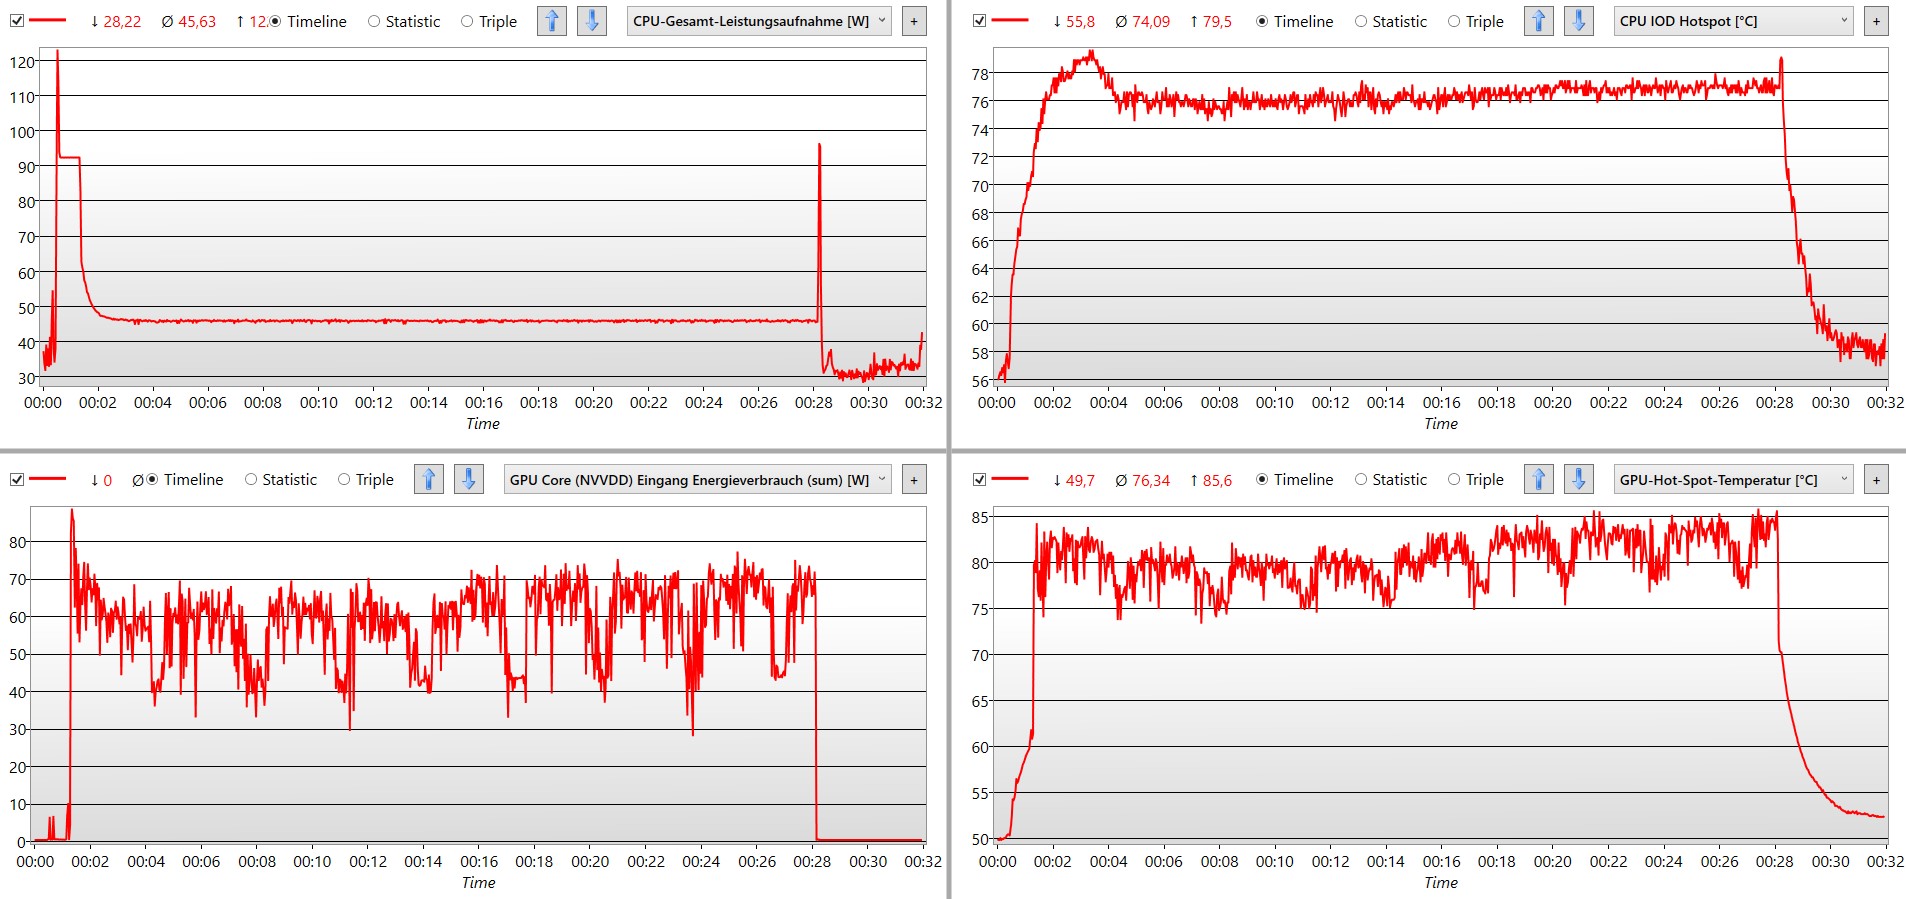This screenshot has height=899, width=1906.
Task: Click the red line swatch for CPU IOD Hotspot
Action: [x=1010, y=21]
